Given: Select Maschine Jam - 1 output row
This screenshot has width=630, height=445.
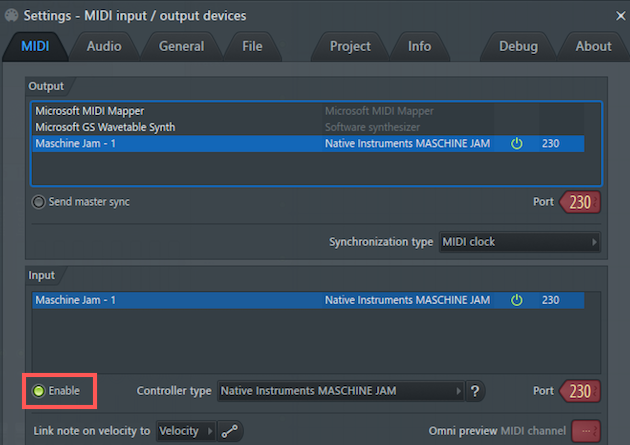Looking at the screenshot, I should click(308, 143).
